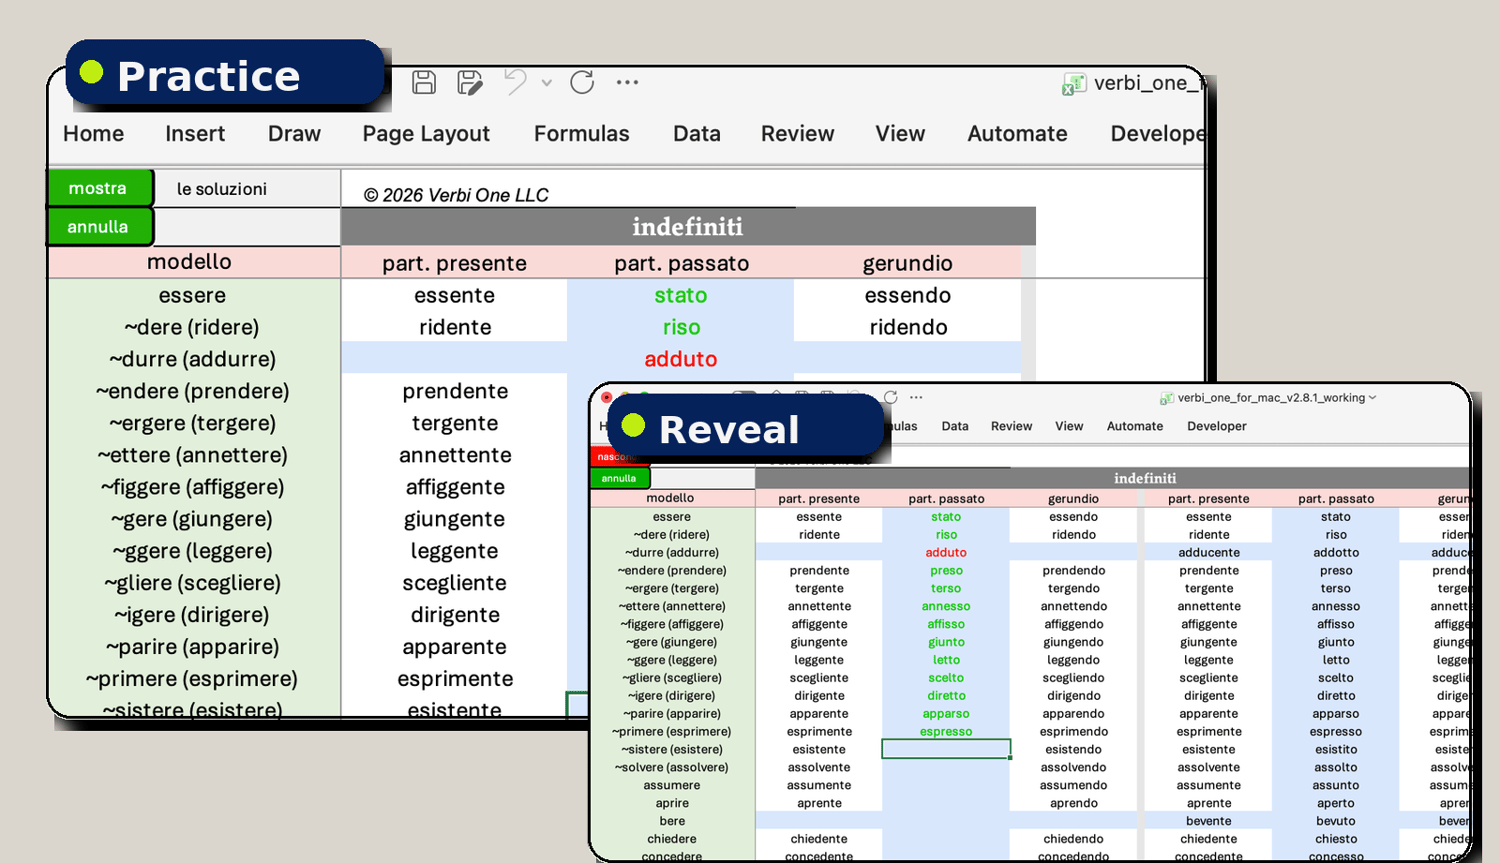The image size is (1500, 863).
Task: Open the Review tab in Practice window
Action: pos(798,134)
